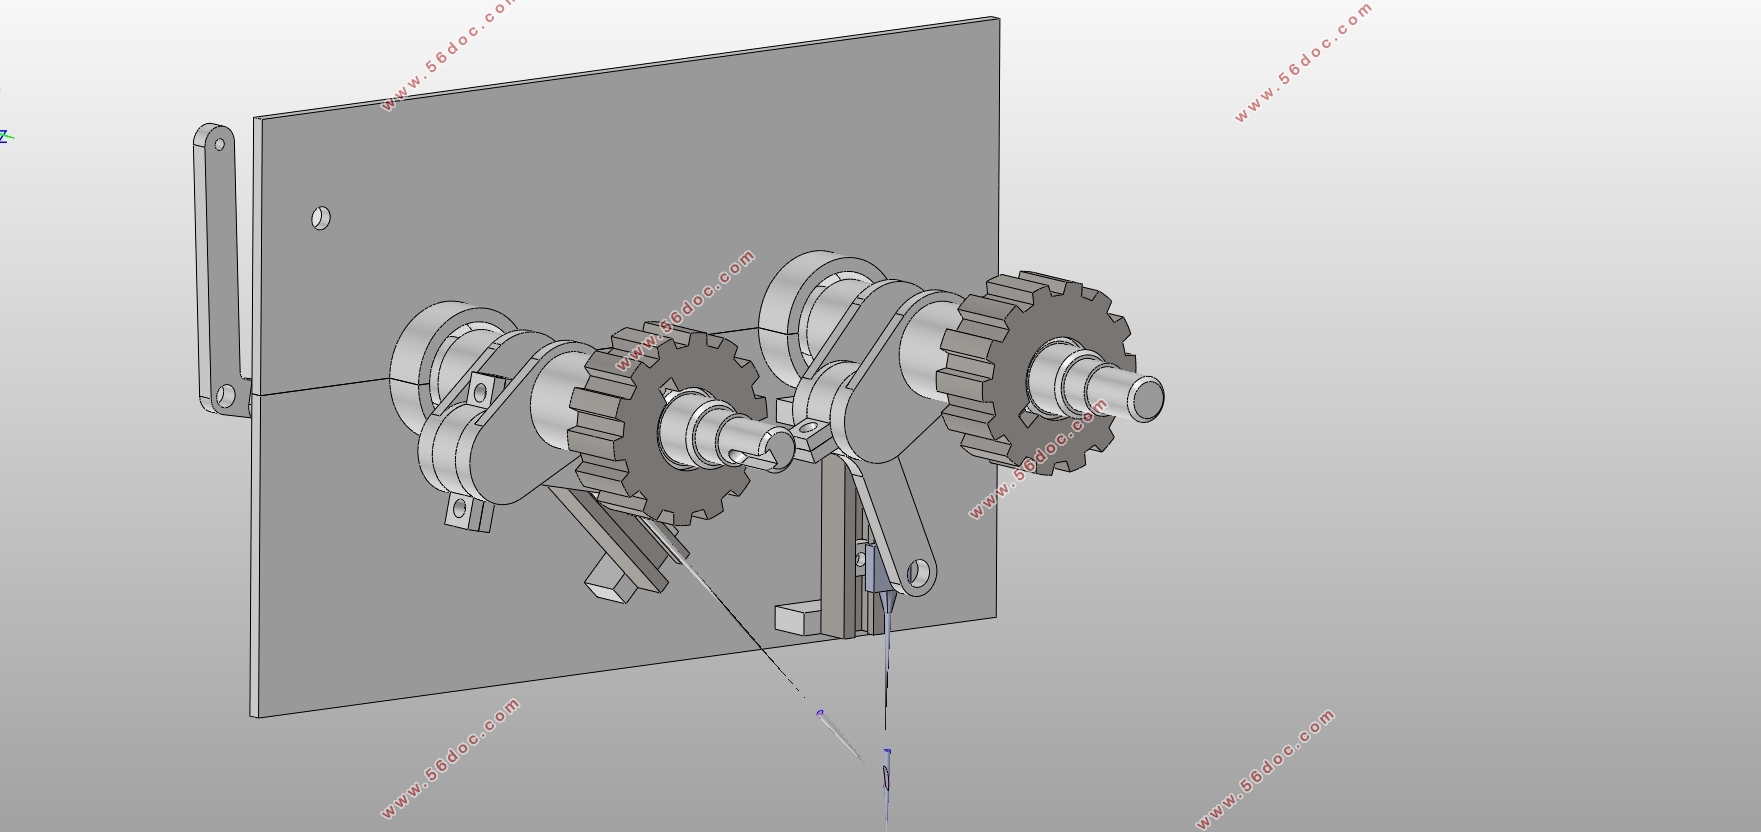The image size is (1761, 832).
Task: Click the small rectangular block beside vertical rail
Action: click(x=796, y=617)
